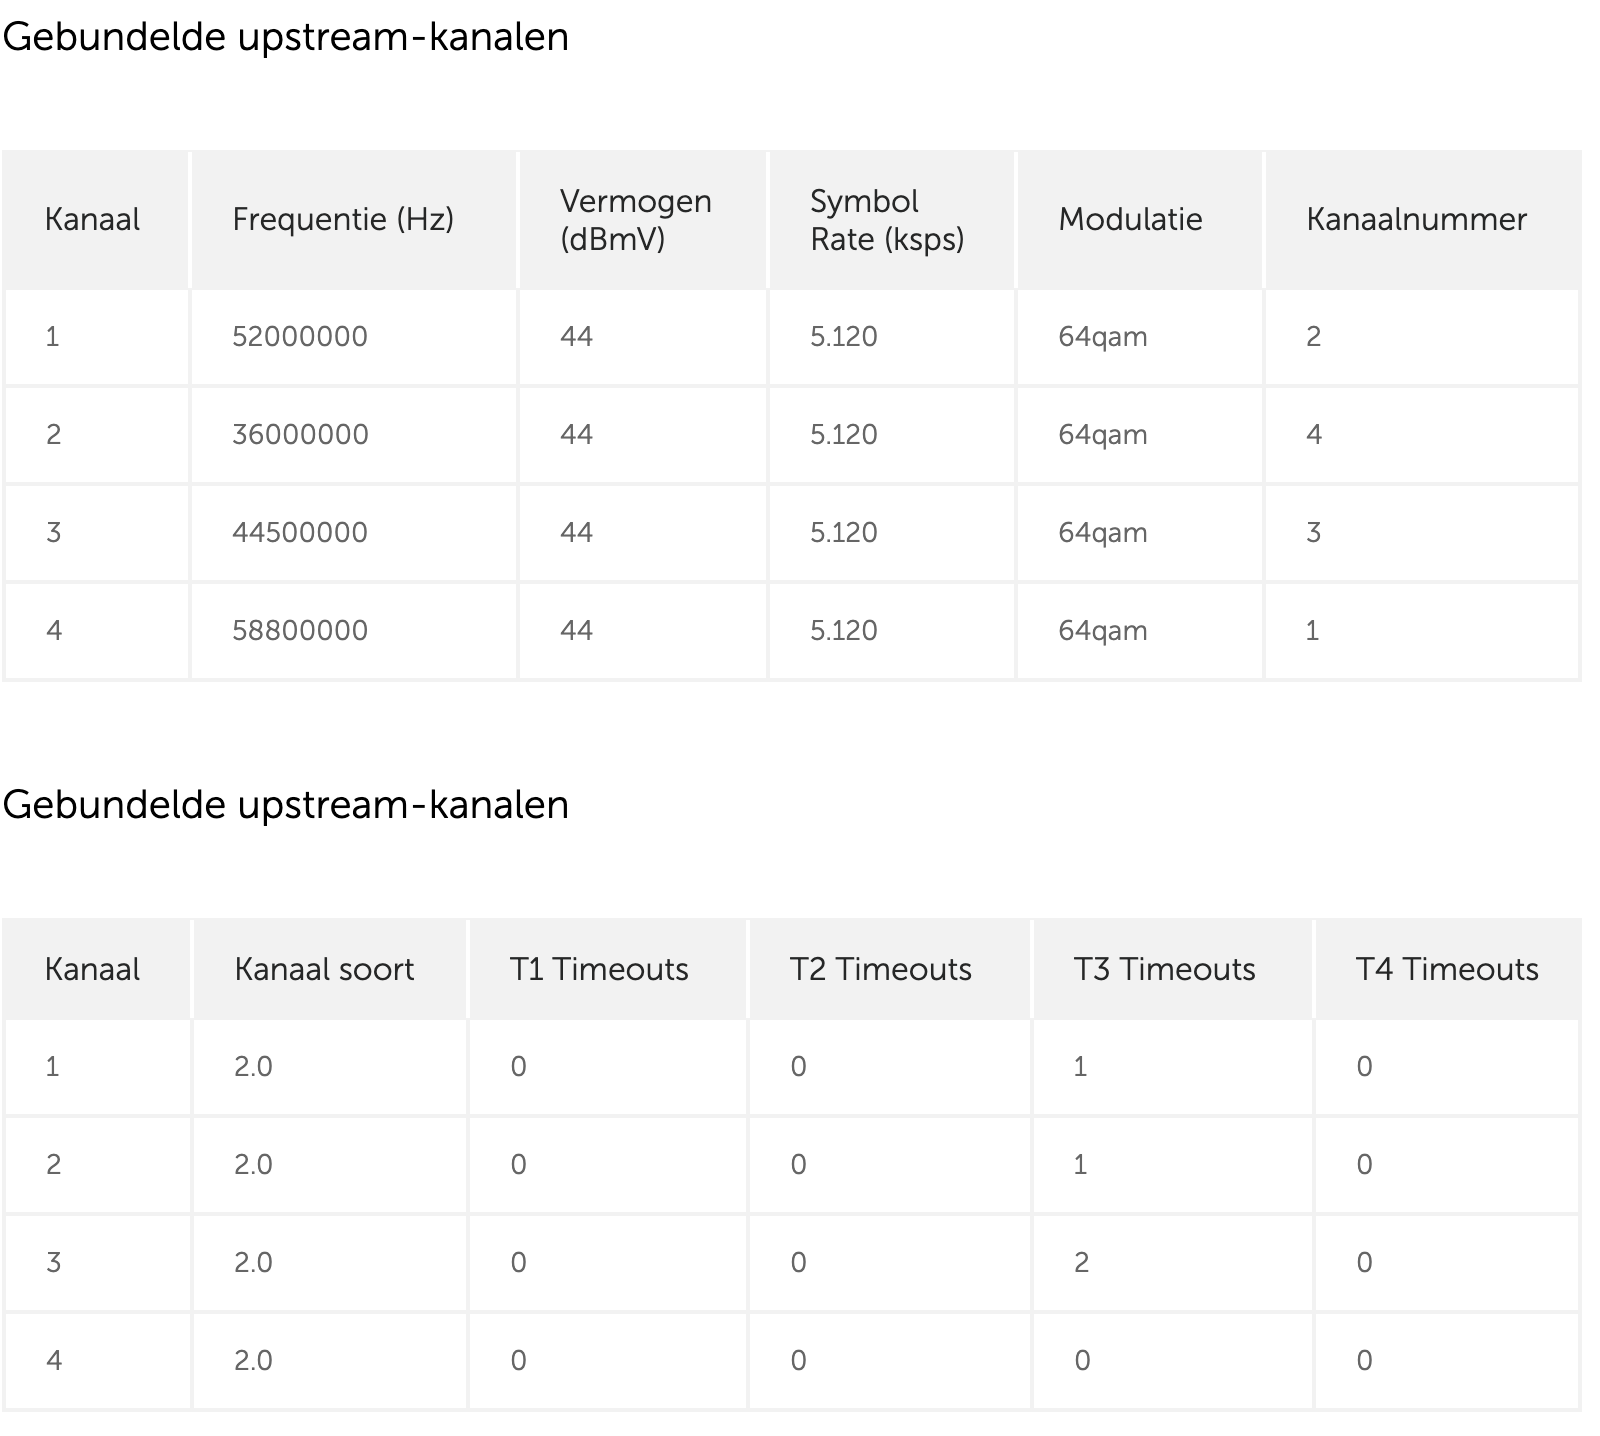The height and width of the screenshot is (1436, 1600).
Task: Click the Kanaalnummer column header
Action: pyautogui.click(x=1416, y=219)
